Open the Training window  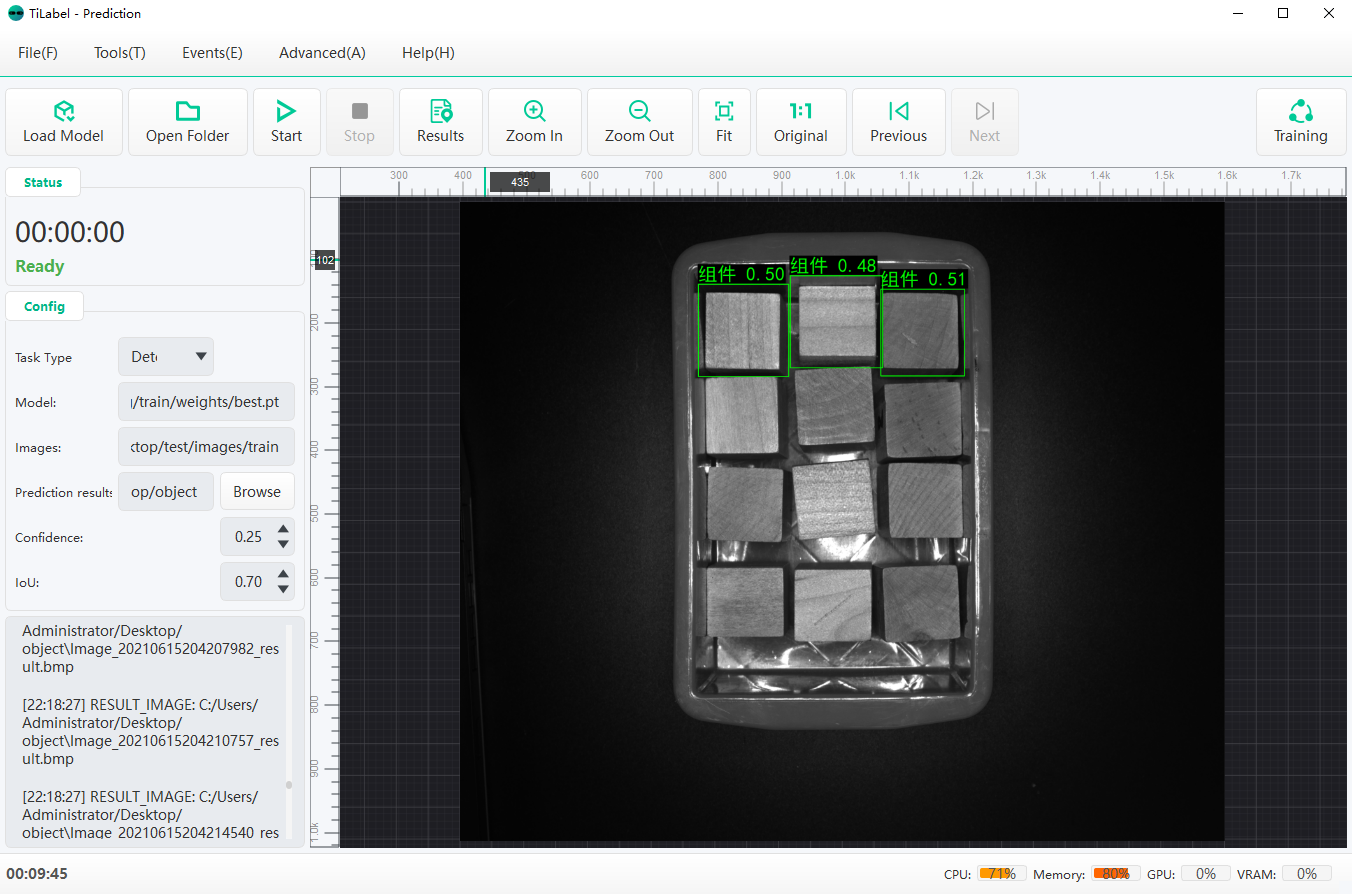click(x=1300, y=121)
